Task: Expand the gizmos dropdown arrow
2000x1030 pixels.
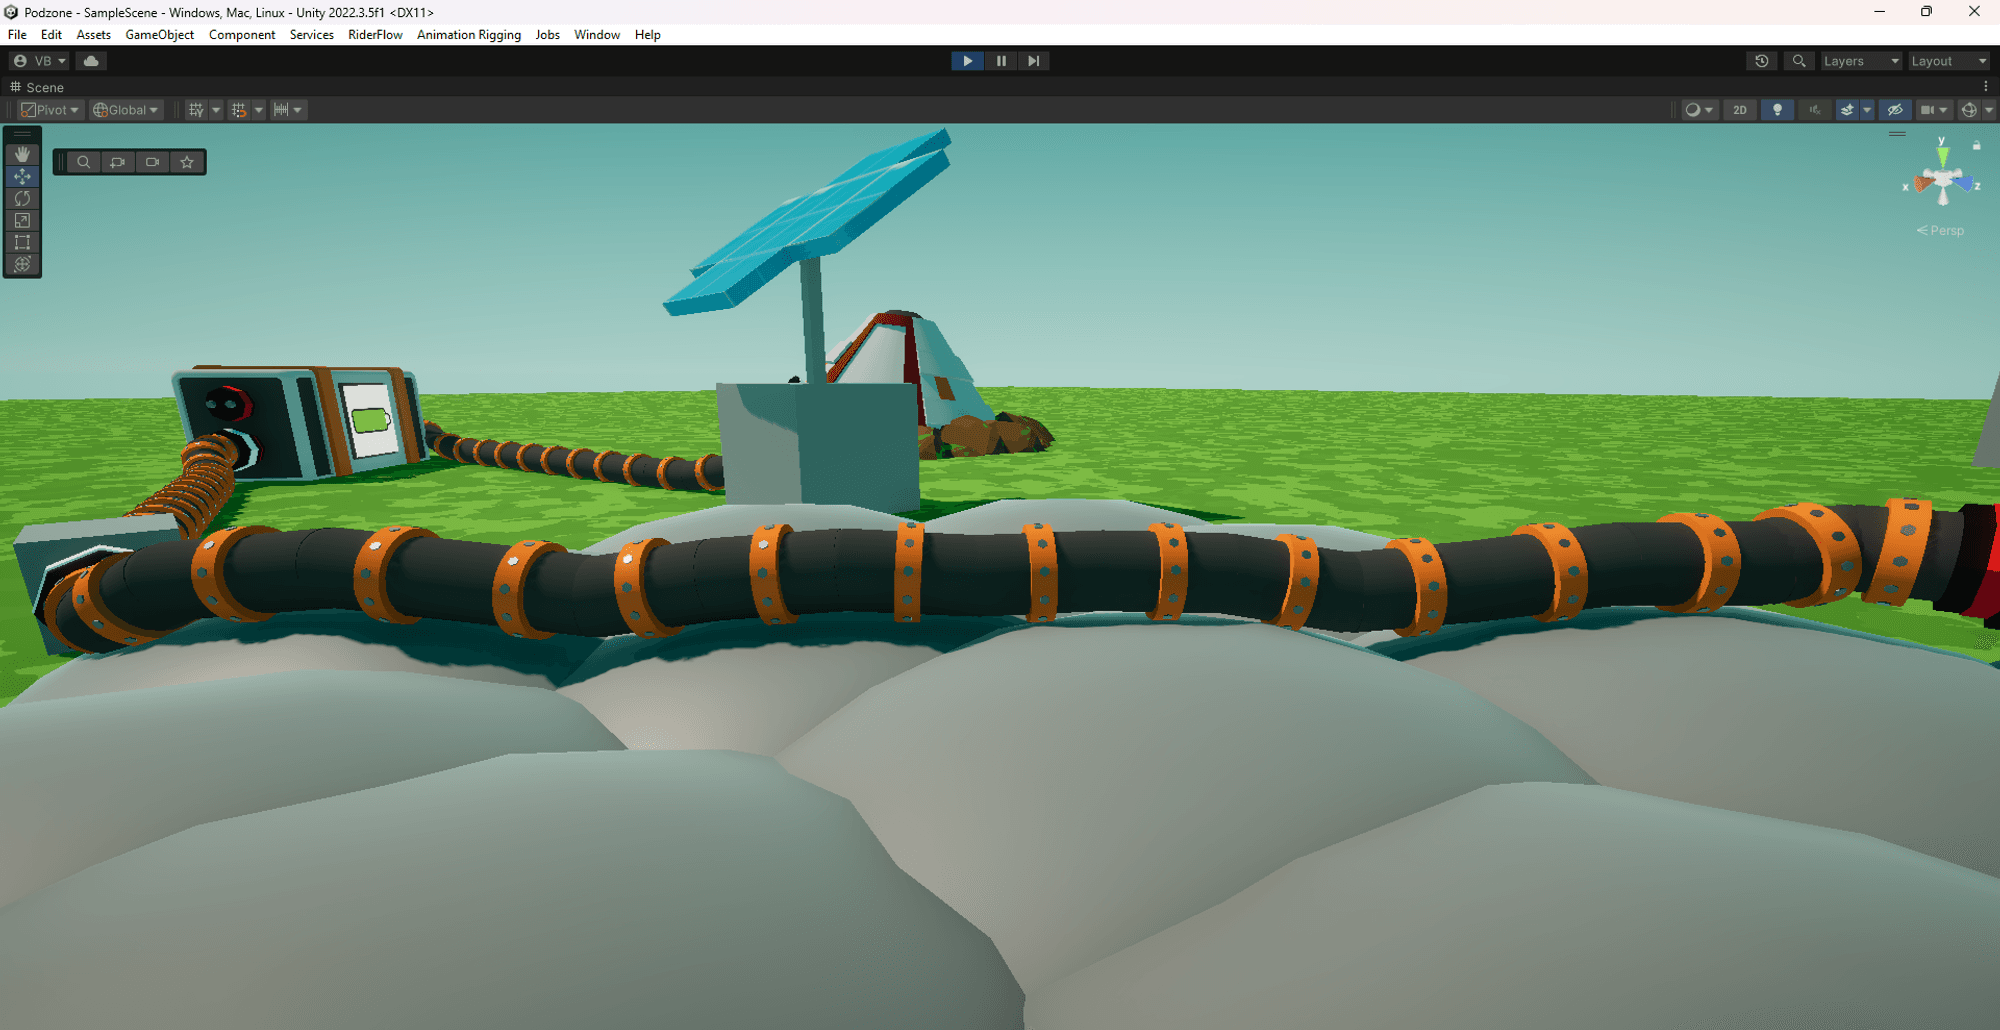Action: (1989, 110)
